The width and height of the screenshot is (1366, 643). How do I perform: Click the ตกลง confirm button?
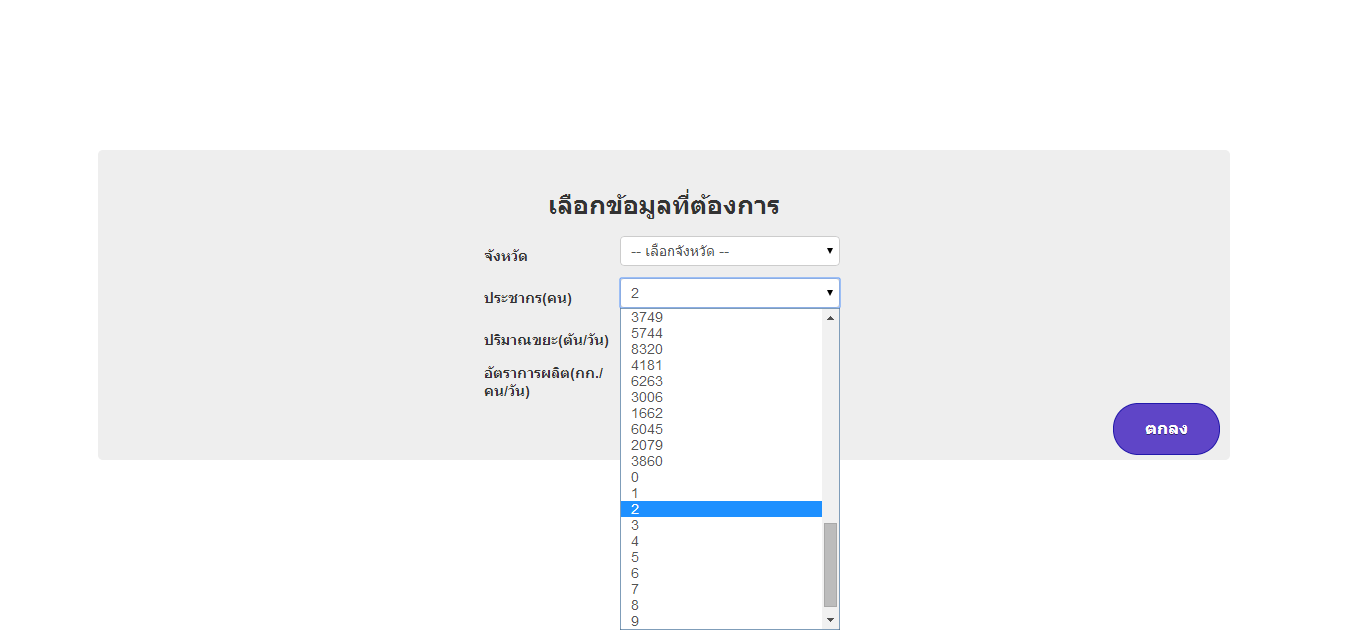tap(1166, 429)
